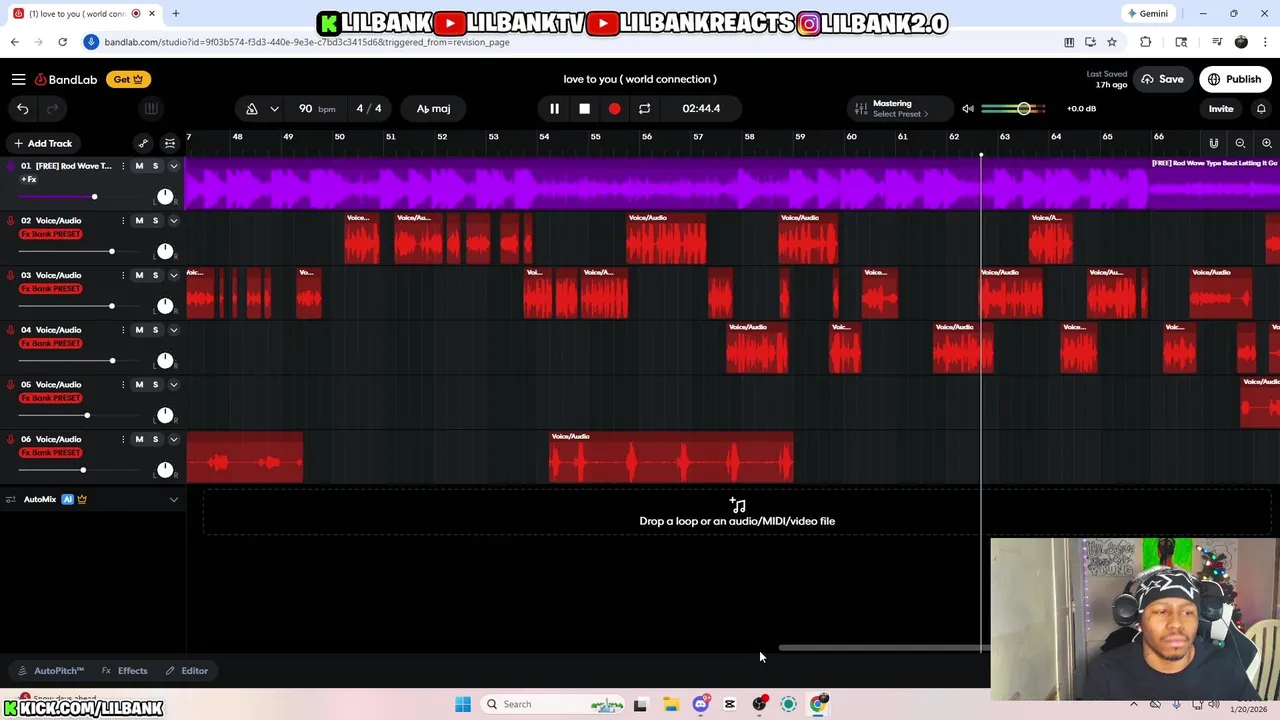Toggle the metronome

(252, 108)
